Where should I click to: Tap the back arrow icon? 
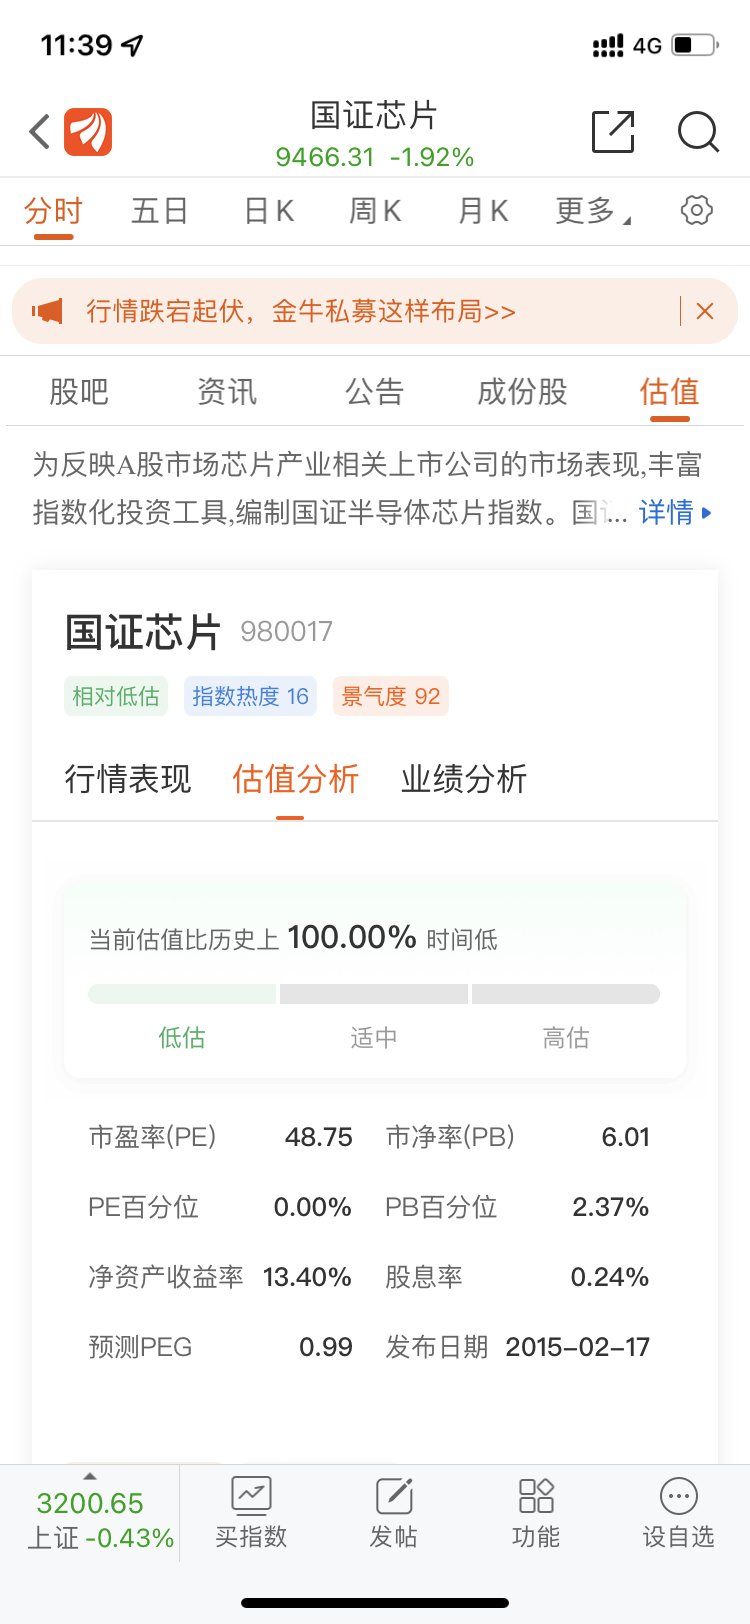coord(40,132)
